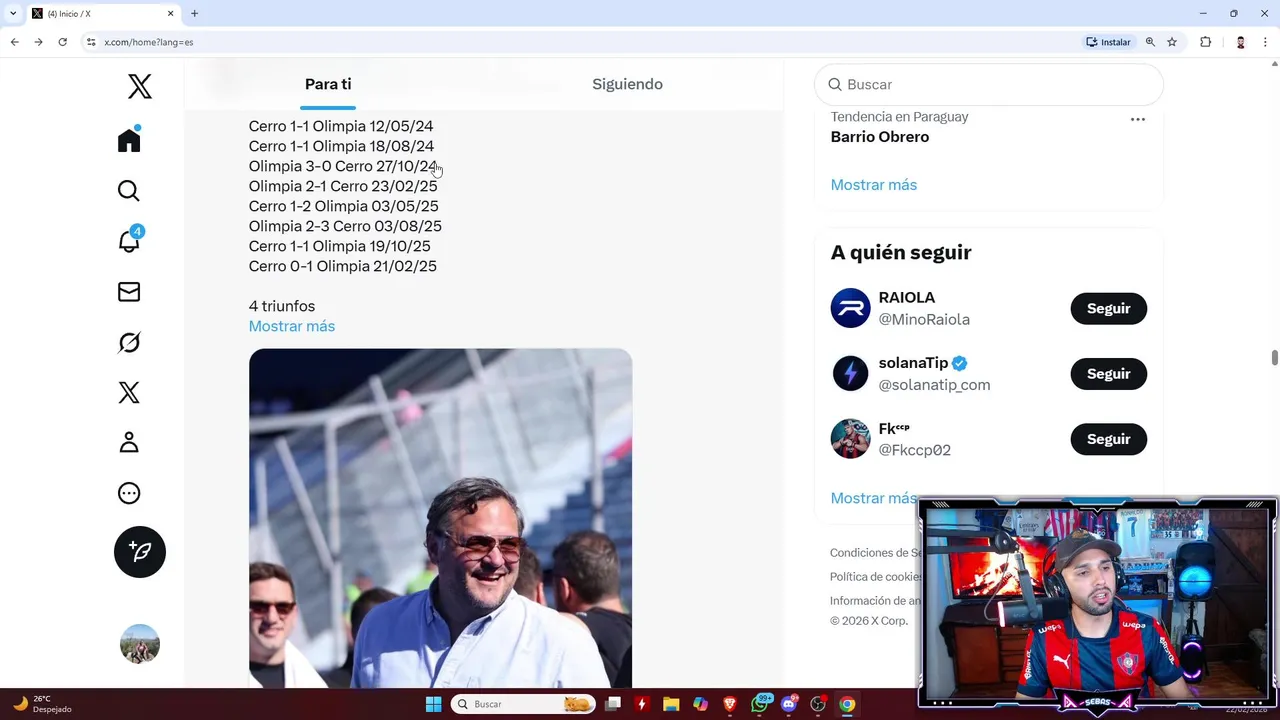This screenshot has height=720, width=1280.
Task: Switch to the Siguiendo tab
Action: pyautogui.click(x=627, y=84)
